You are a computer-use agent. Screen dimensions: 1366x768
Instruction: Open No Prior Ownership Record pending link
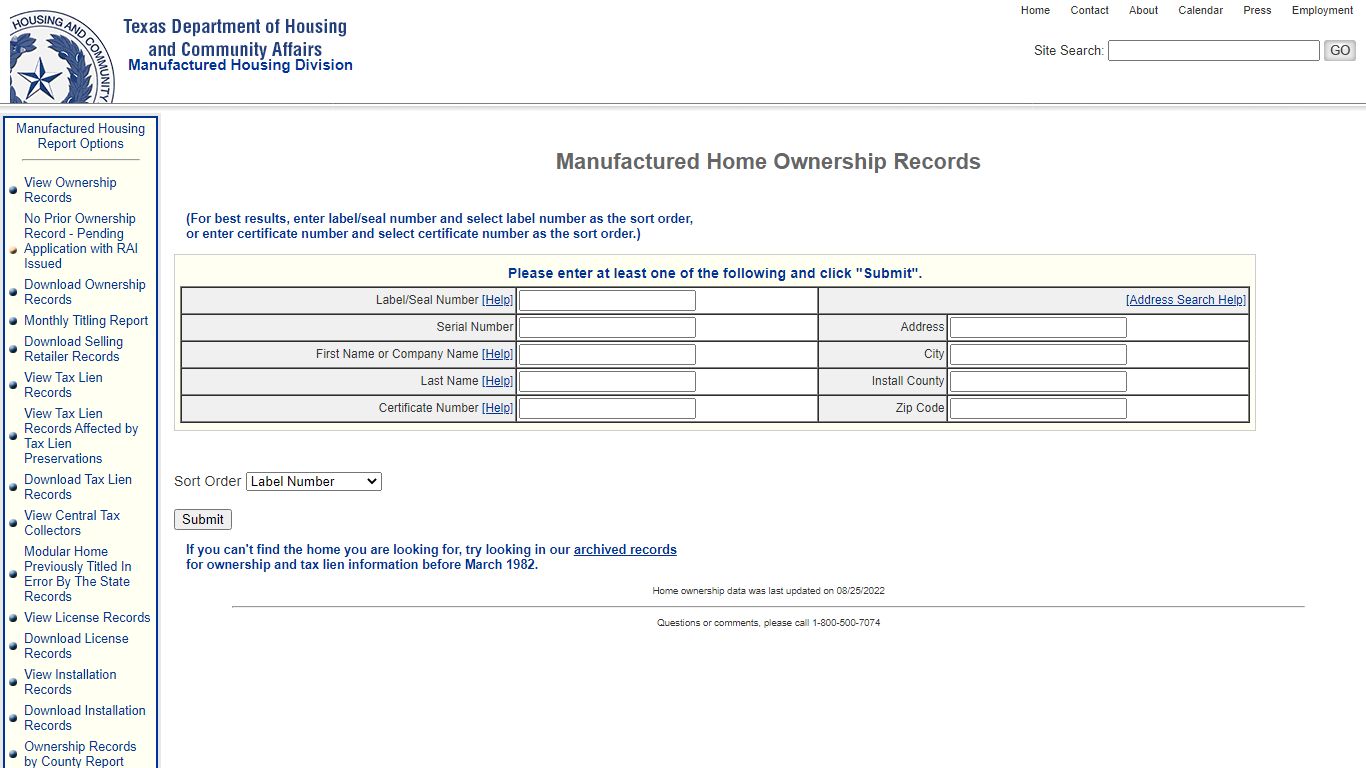(x=81, y=241)
